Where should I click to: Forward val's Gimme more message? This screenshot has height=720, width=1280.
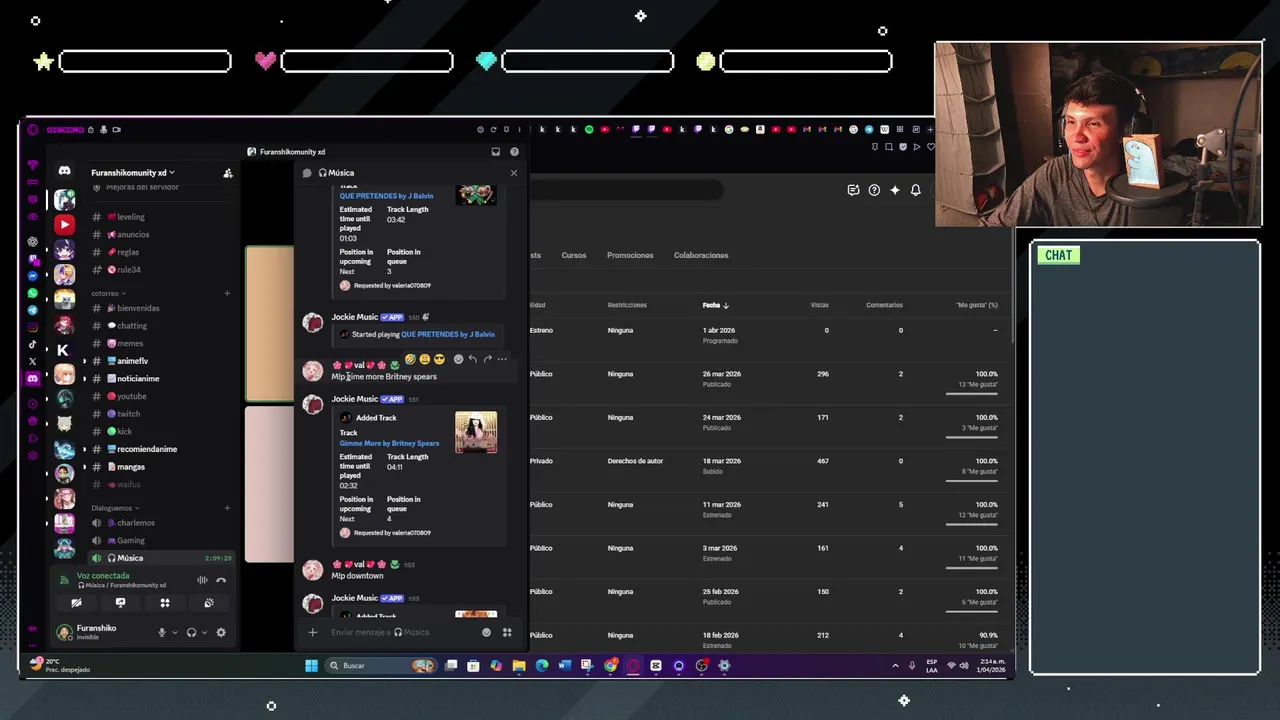pyautogui.click(x=487, y=359)
